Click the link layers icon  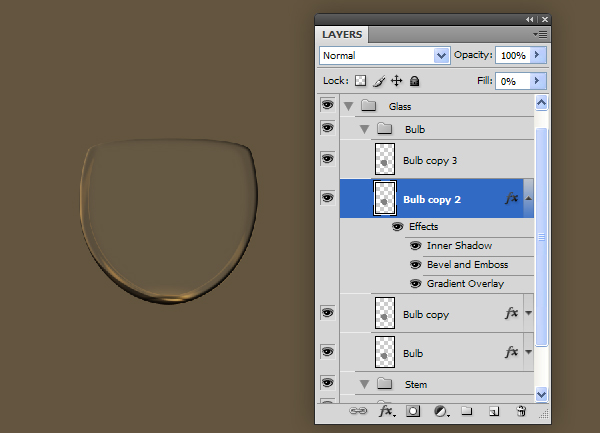[358, 411]
